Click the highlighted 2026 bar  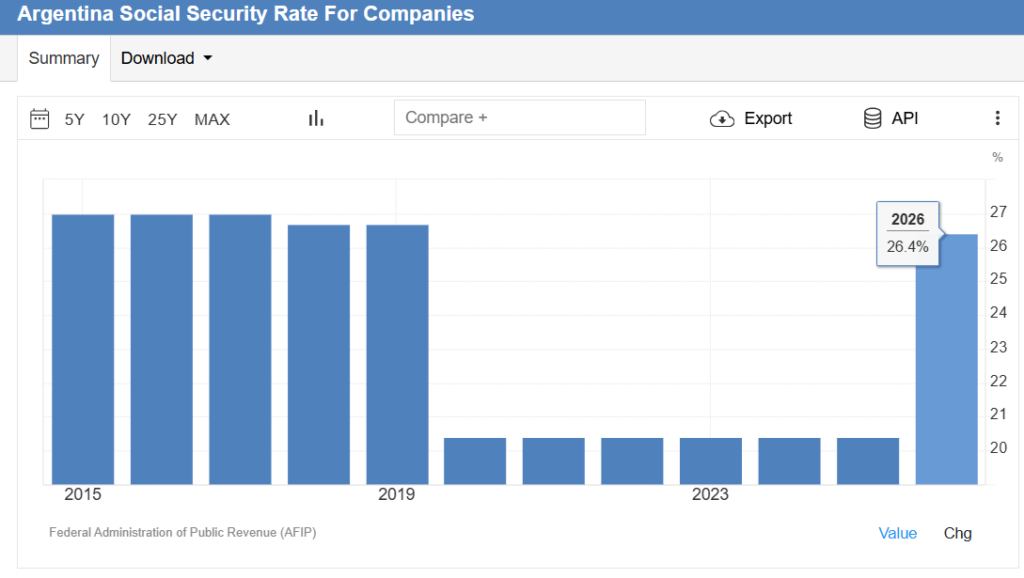pyautogui.click(x=946, y=360)
